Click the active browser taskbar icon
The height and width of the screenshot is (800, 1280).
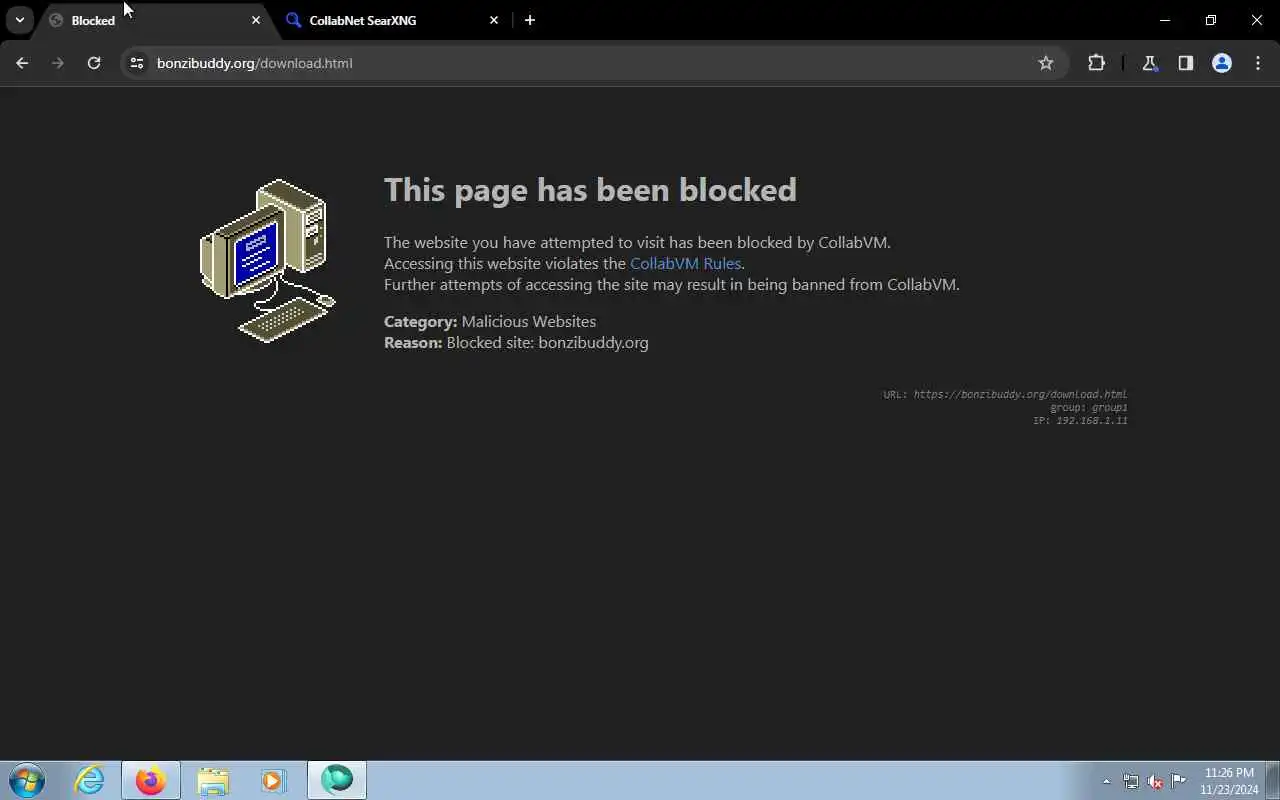337,780
